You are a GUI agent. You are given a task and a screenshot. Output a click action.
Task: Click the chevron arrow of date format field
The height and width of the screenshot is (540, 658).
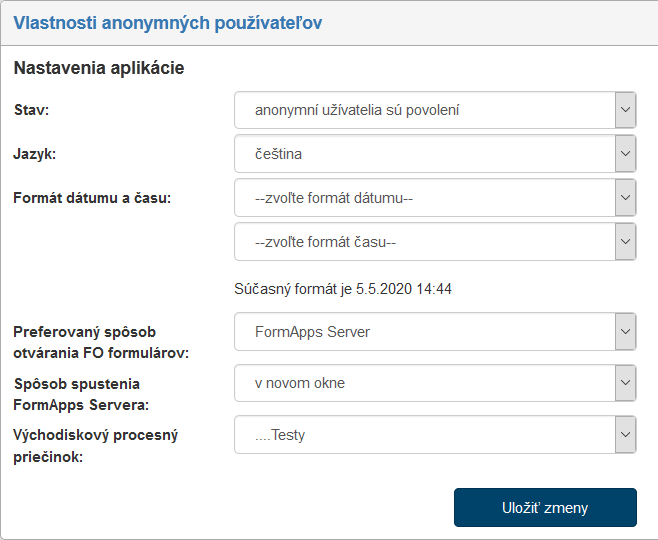click(x=626, y=198)
